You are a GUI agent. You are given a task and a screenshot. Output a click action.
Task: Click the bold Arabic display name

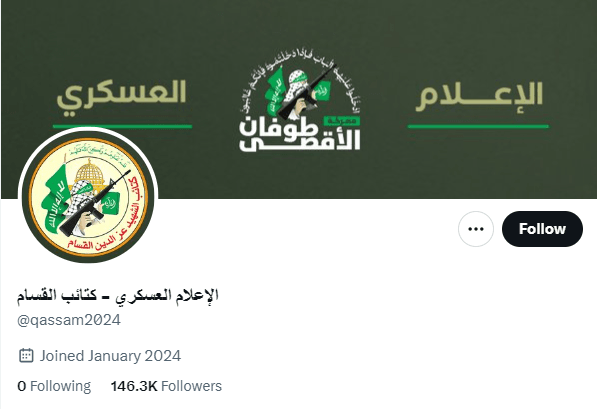click(118, 296)
